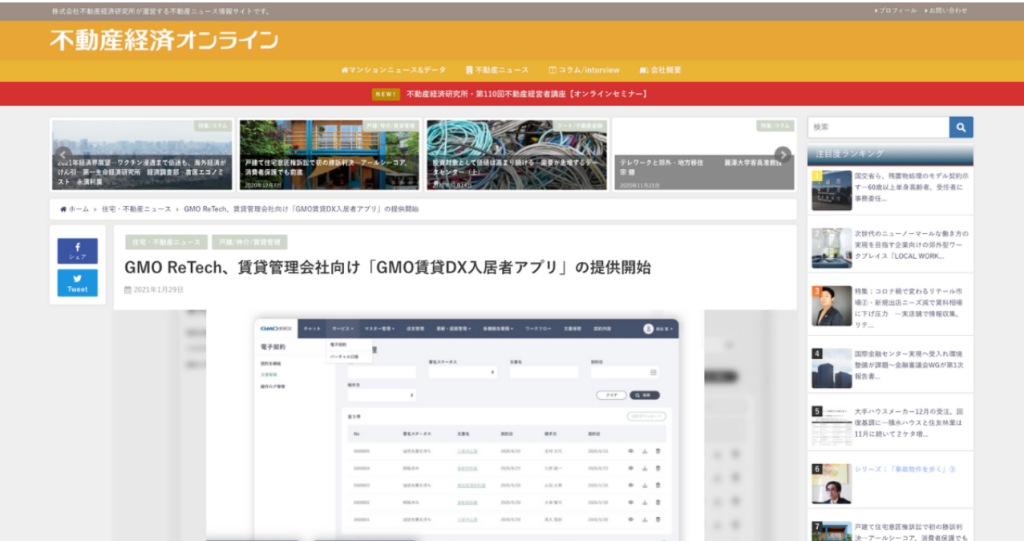Open the プロフィール link in top bar
This screenshot has height=541, width=1024.
coord(894,10)
